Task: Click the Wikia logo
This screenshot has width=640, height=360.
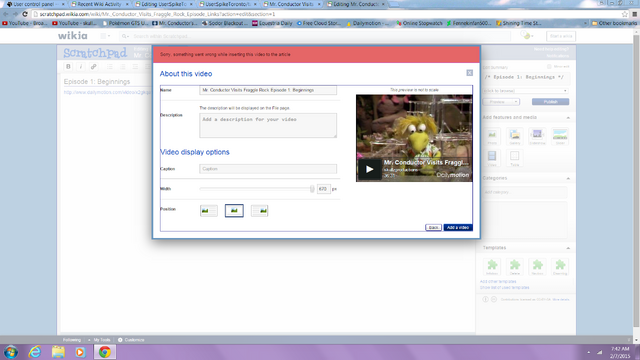Action: click(x=73, y=36)
